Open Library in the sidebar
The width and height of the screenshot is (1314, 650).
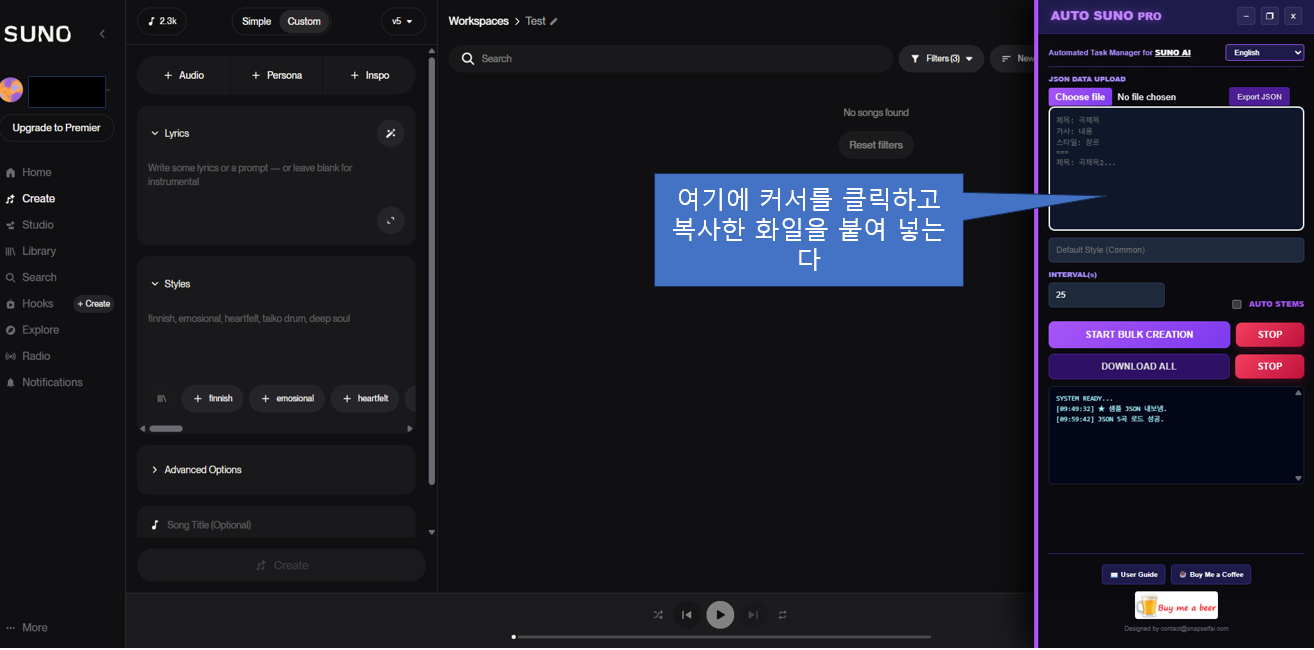[30, 251]
